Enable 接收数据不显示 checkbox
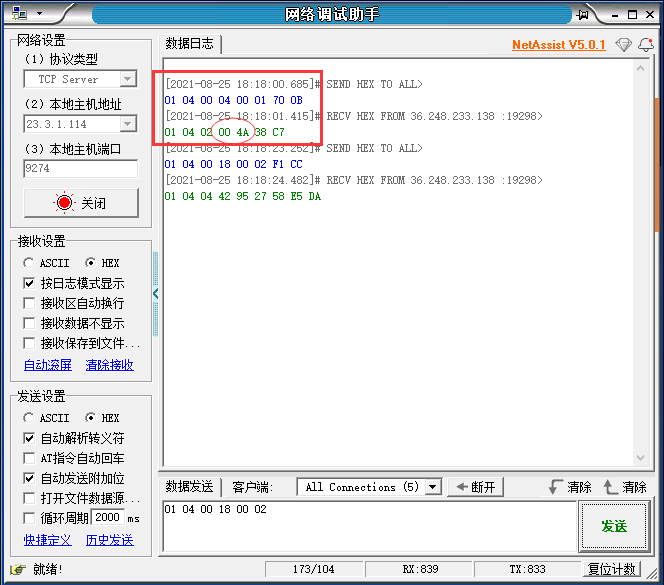664x585 pixels. [x=29, y=324]
